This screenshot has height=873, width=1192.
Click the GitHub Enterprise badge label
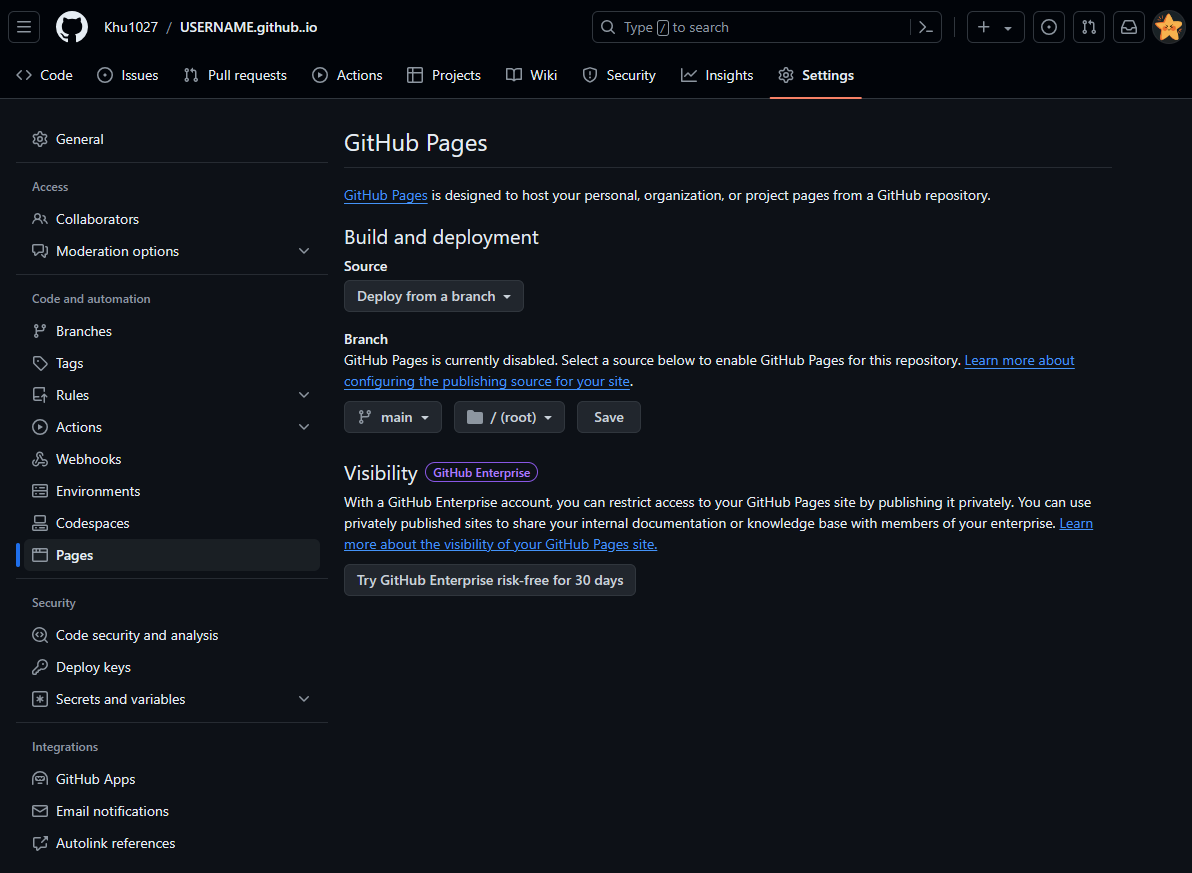pyautogui.click(x=481, y=472)
